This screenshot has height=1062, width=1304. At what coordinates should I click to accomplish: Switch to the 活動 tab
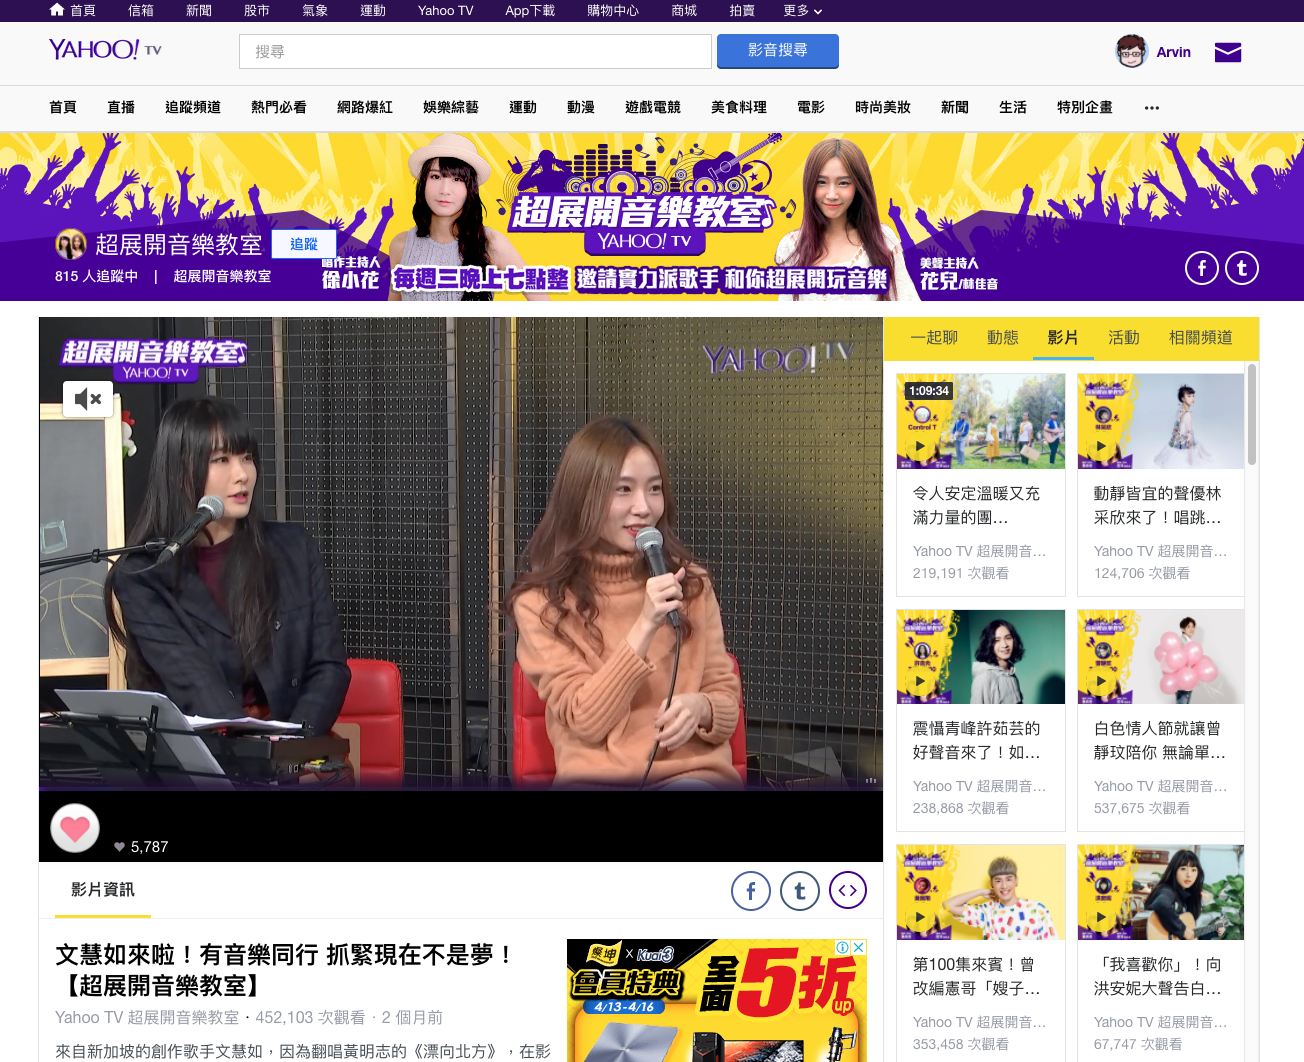click(1124, 338)
